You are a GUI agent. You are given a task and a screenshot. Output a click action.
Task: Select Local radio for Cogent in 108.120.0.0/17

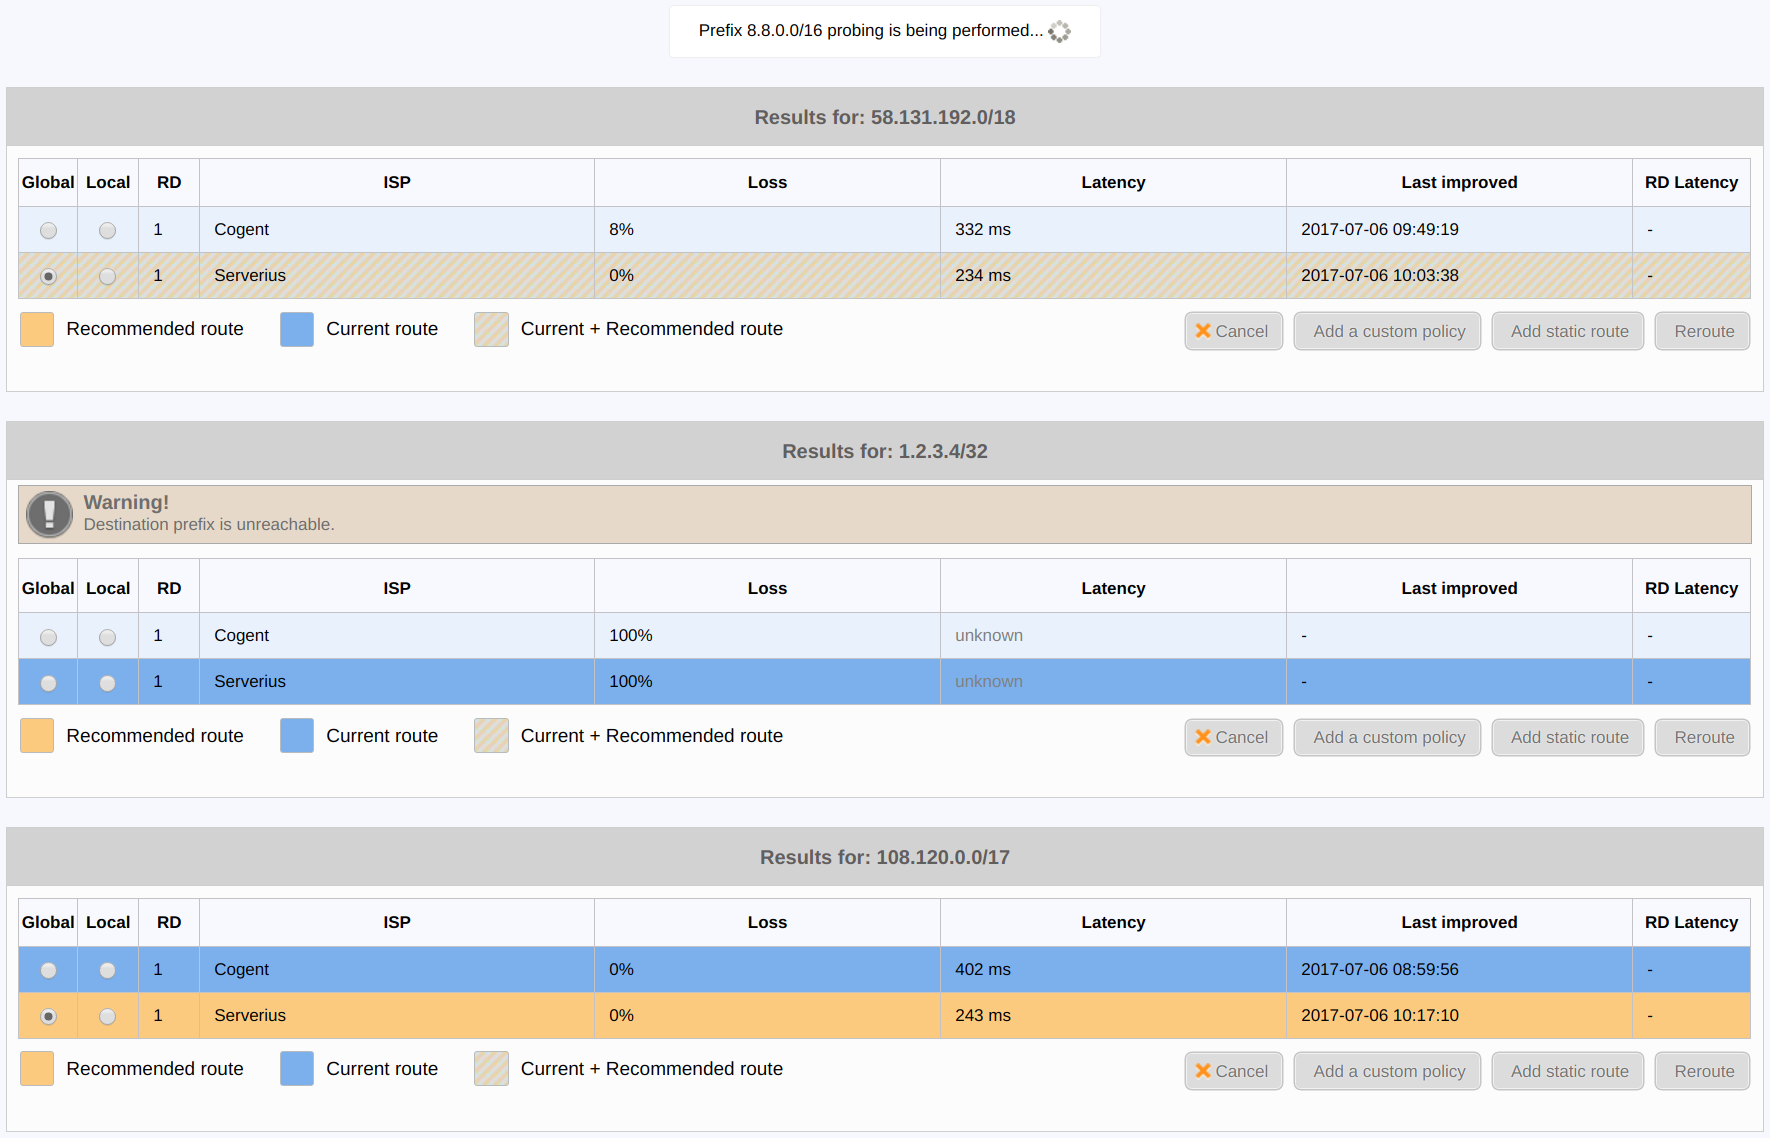point(107,970)
